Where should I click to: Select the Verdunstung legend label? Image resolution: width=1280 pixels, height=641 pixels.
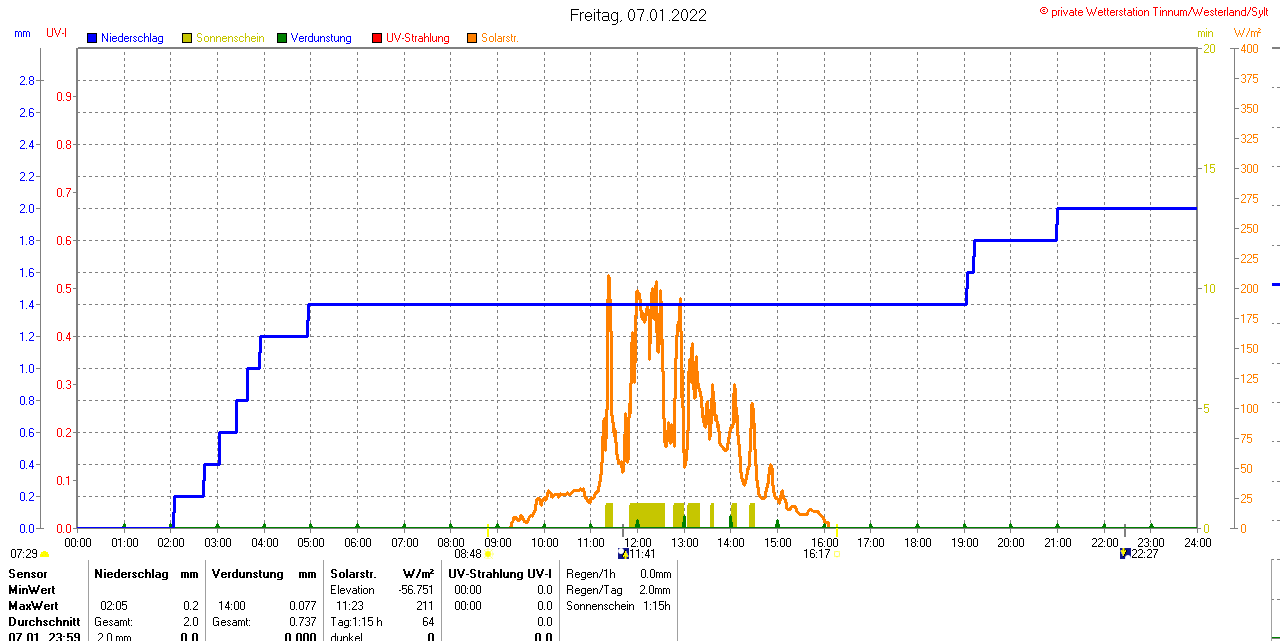pos(321,38)
